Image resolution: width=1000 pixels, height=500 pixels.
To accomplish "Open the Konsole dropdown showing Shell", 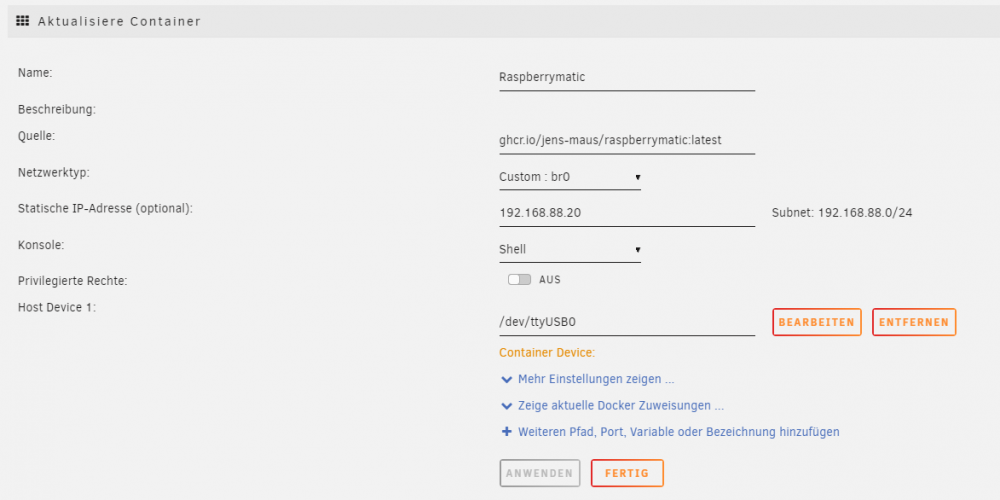I will [570, 250].
